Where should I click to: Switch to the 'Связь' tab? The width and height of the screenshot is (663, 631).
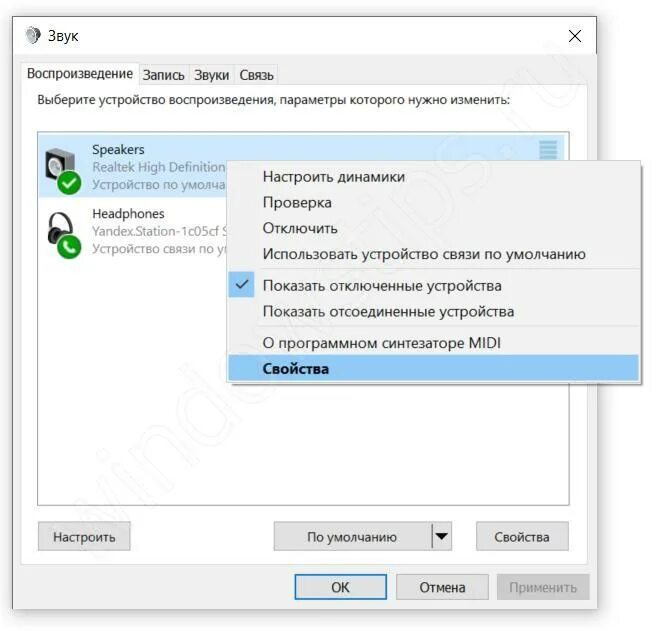(x=256, y=75)
